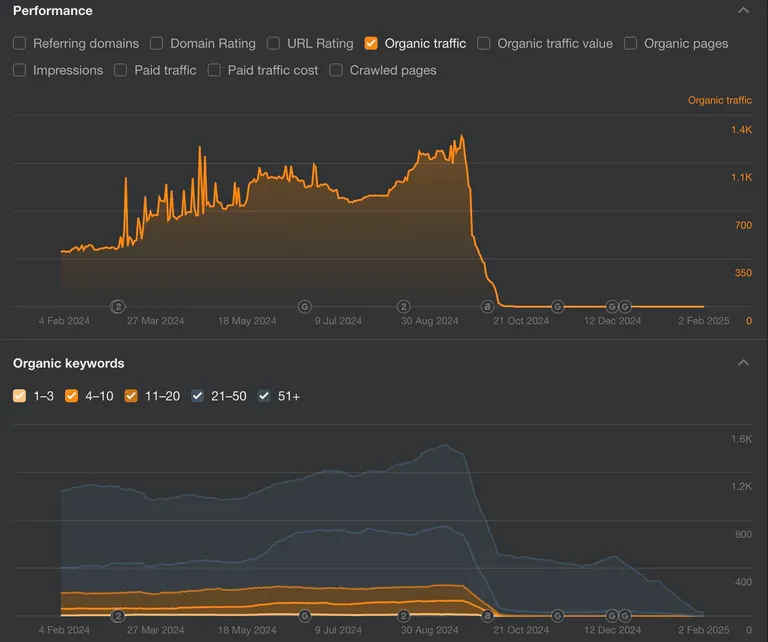The image size is (768, 642).
Task: Toggle the 51+ keyword position series
Action: (x=264, y=396)
